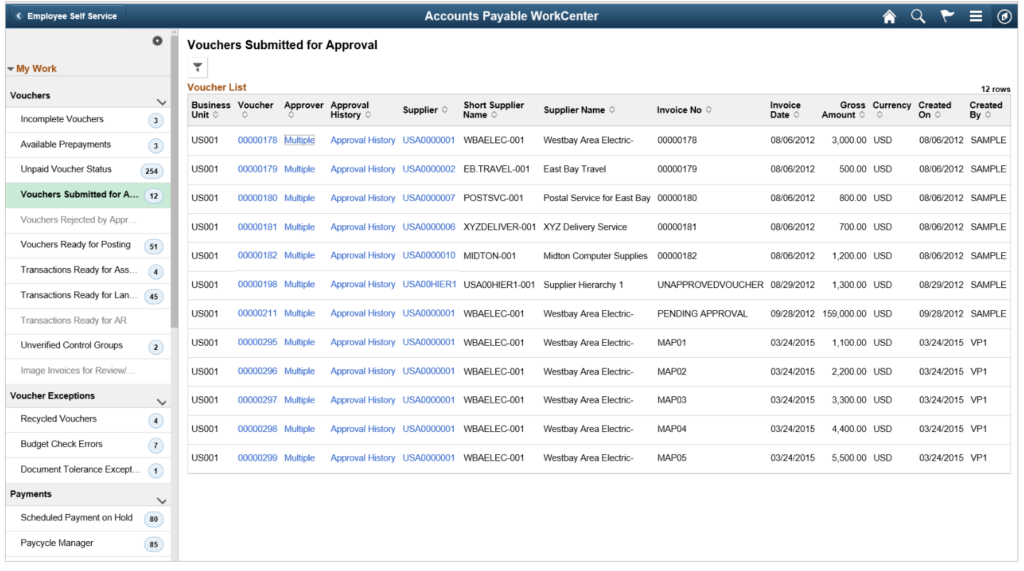Sort by Voucher column arrow

tap(245, 115)
